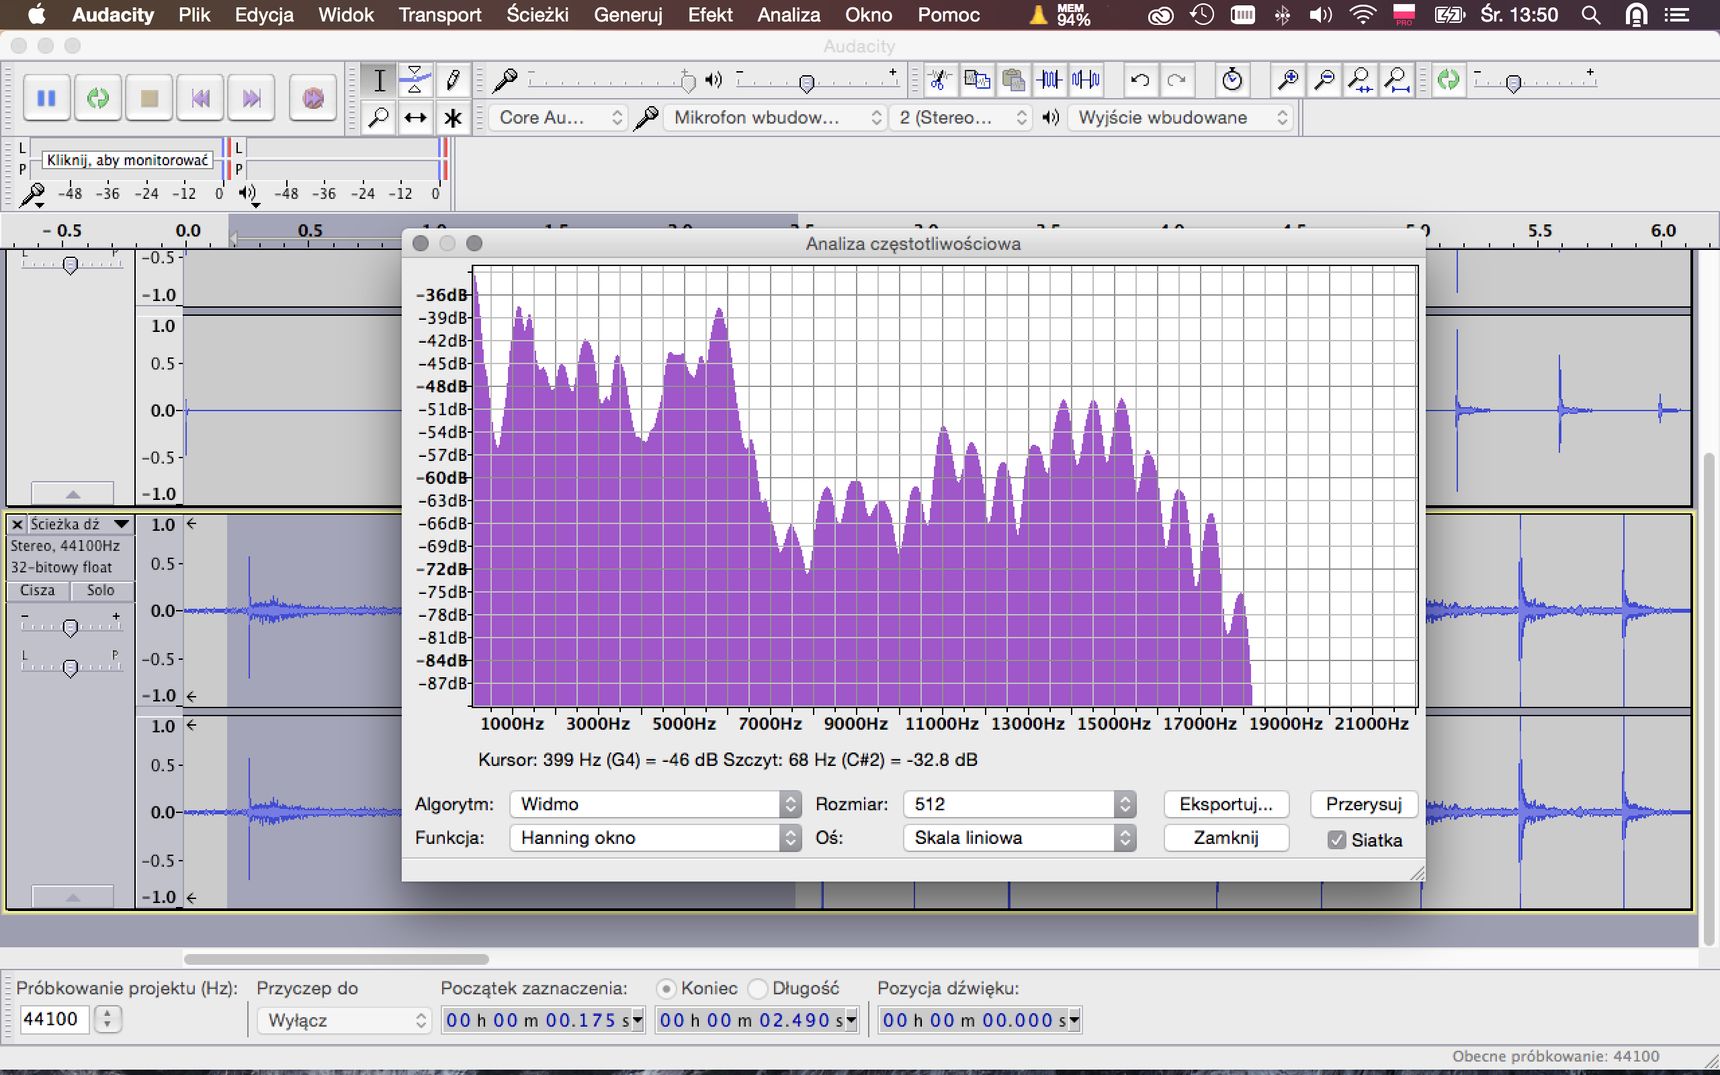
Task: Click the Copy icon in the toolbar
Action: point(976,80)
